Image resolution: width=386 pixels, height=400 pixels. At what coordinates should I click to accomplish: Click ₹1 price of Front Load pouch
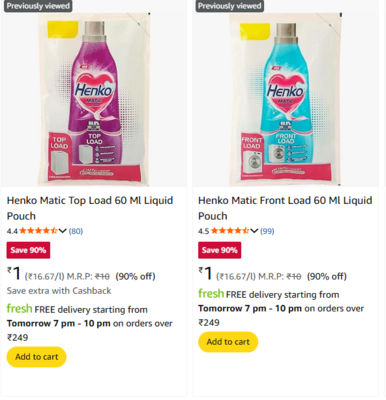click(x=205, y=273)
